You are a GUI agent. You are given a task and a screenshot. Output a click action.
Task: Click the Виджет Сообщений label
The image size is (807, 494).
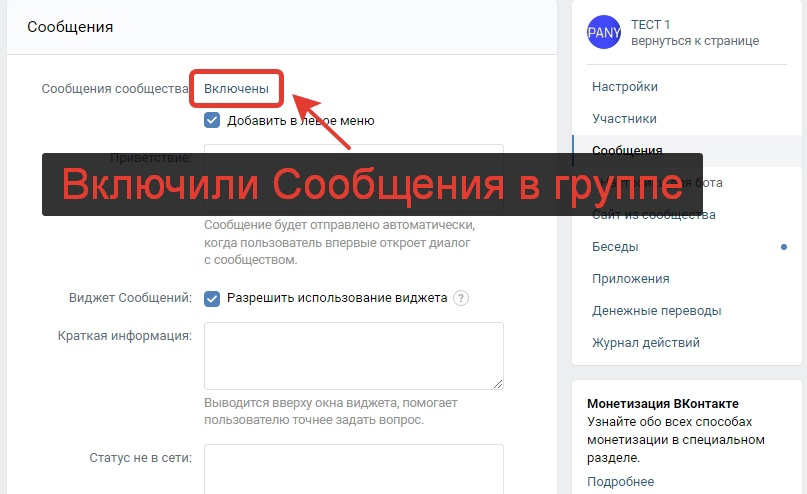130,298
